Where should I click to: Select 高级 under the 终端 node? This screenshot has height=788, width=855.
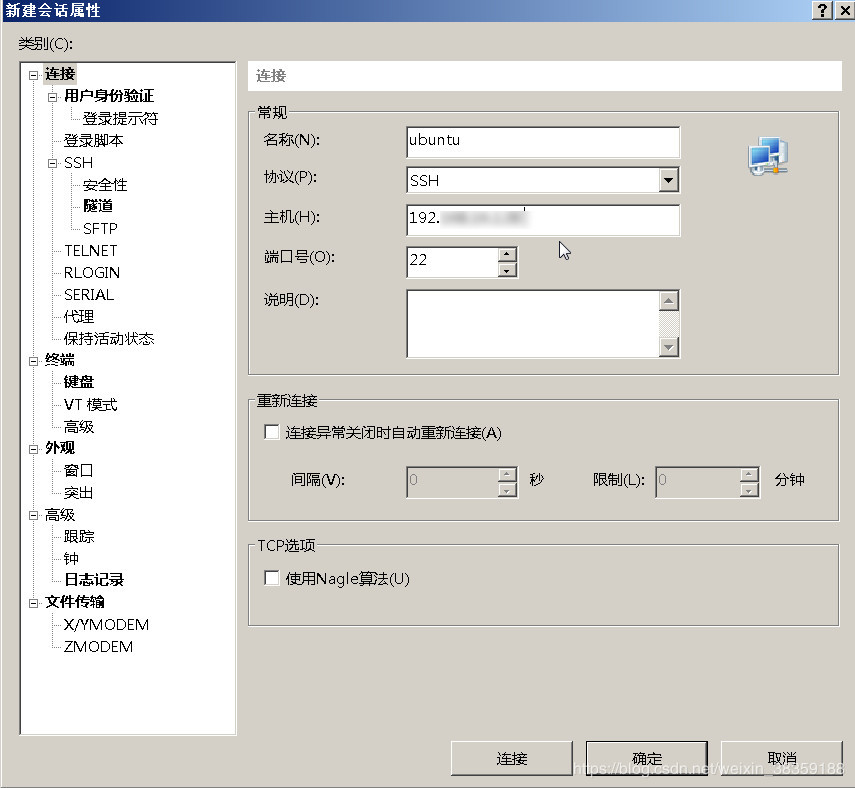(x=79, y=426)
